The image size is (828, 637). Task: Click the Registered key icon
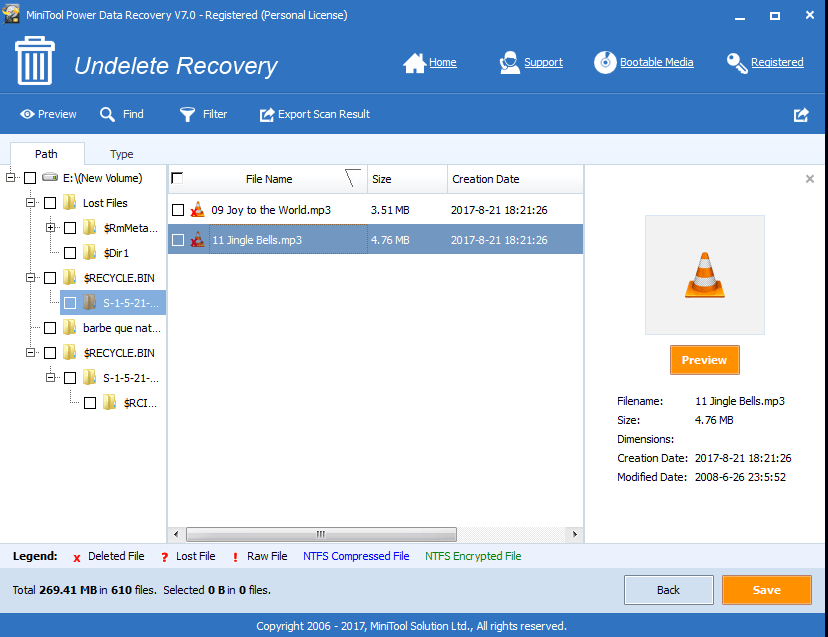[x=737, y=63]
